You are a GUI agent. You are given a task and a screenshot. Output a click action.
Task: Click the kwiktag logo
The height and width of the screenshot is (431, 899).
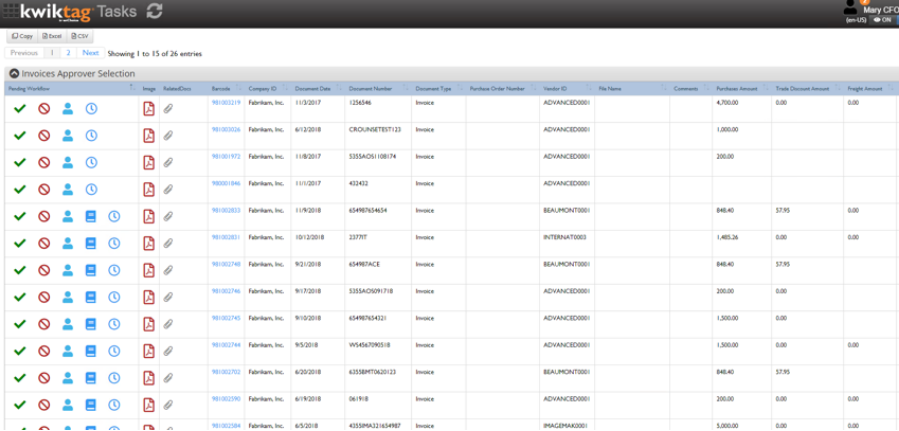point(56,11)
